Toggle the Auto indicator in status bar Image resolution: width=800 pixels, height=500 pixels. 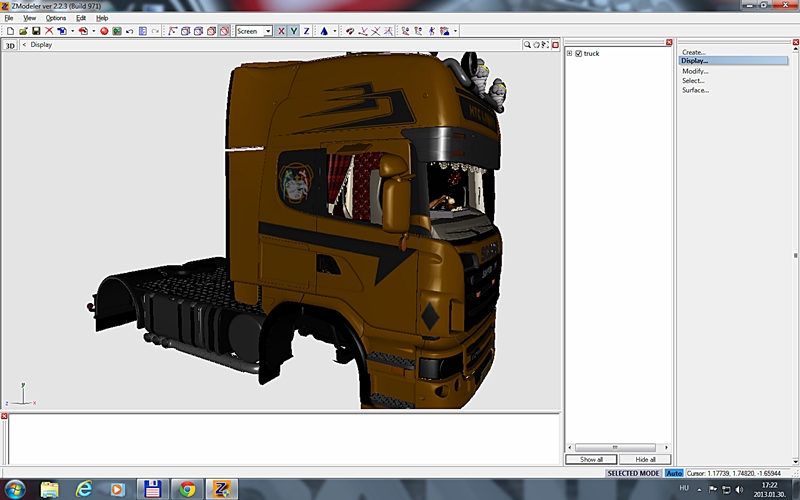pyautogui.click(x=674, y=473)
